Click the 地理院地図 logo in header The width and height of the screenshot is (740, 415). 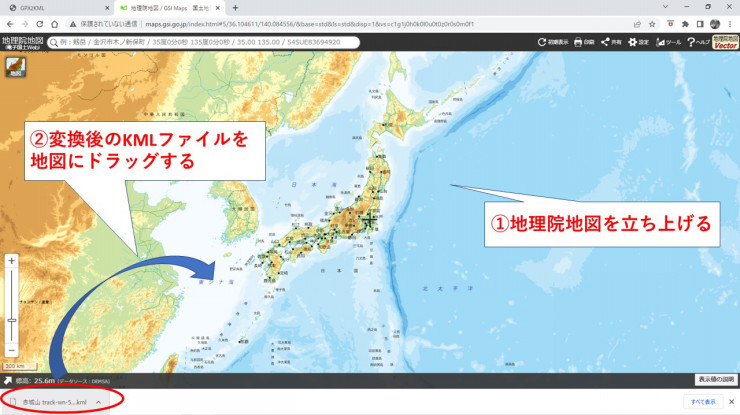tap(22, 42)
